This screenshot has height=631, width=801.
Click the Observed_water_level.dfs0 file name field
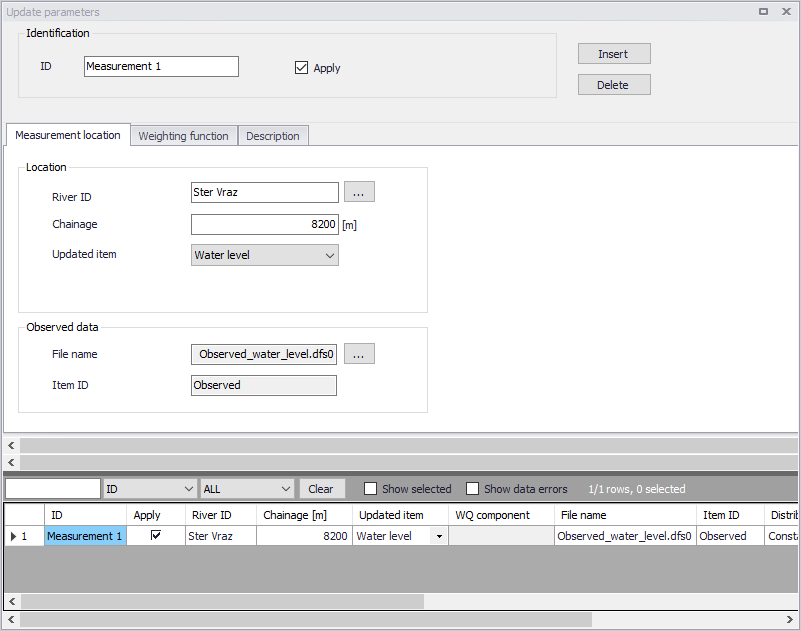coord(264,354)
